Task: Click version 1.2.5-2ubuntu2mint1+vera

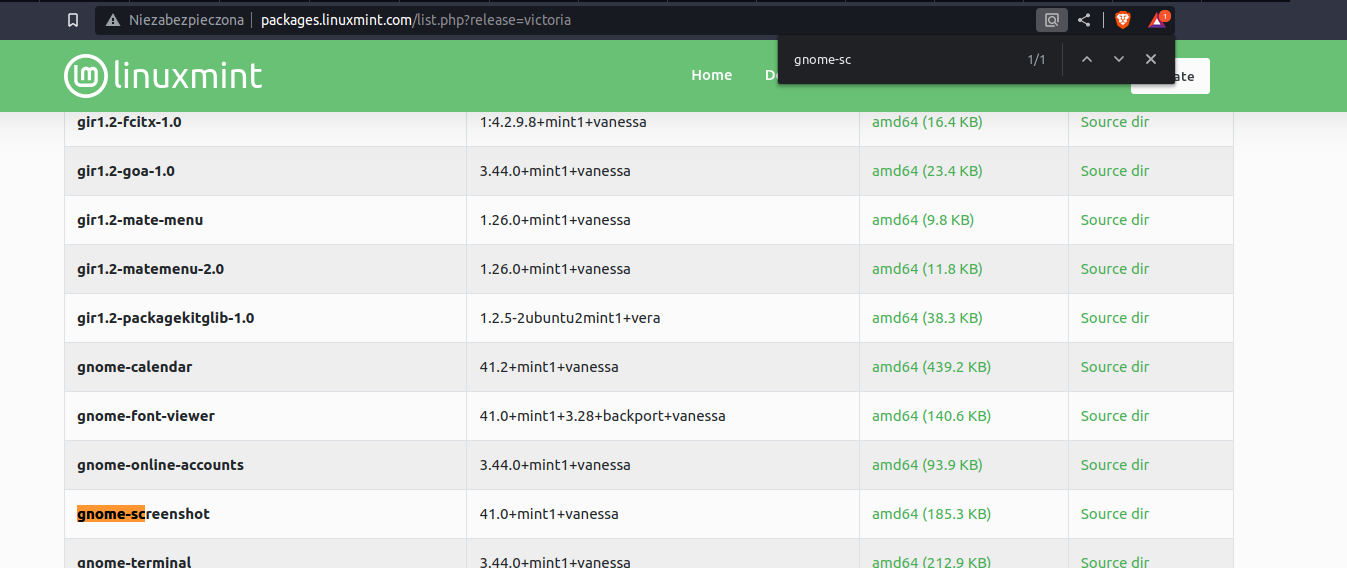Action: pos(570,318)
